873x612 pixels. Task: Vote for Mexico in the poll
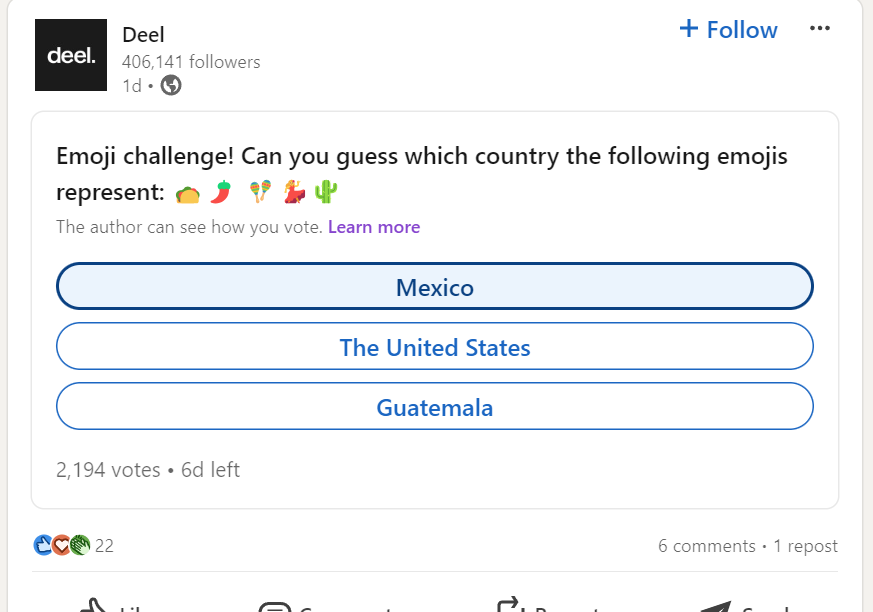(x=435, y=288)
